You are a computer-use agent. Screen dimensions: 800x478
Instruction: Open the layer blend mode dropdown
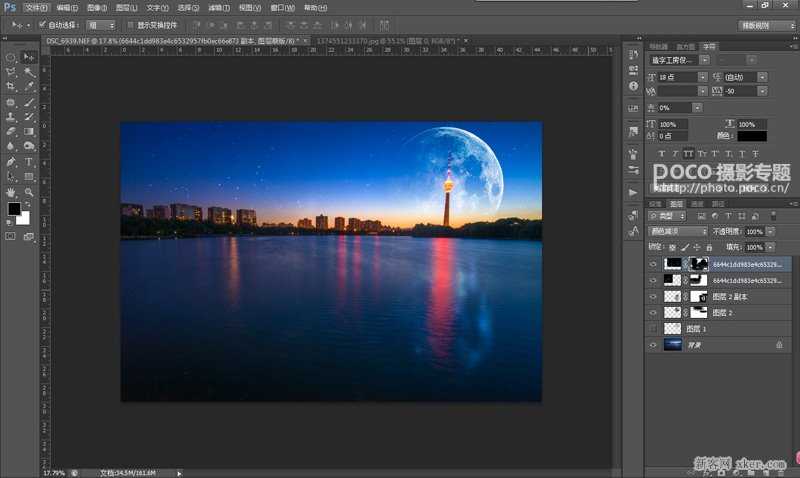pyautogui.click(x=678, y=232)
